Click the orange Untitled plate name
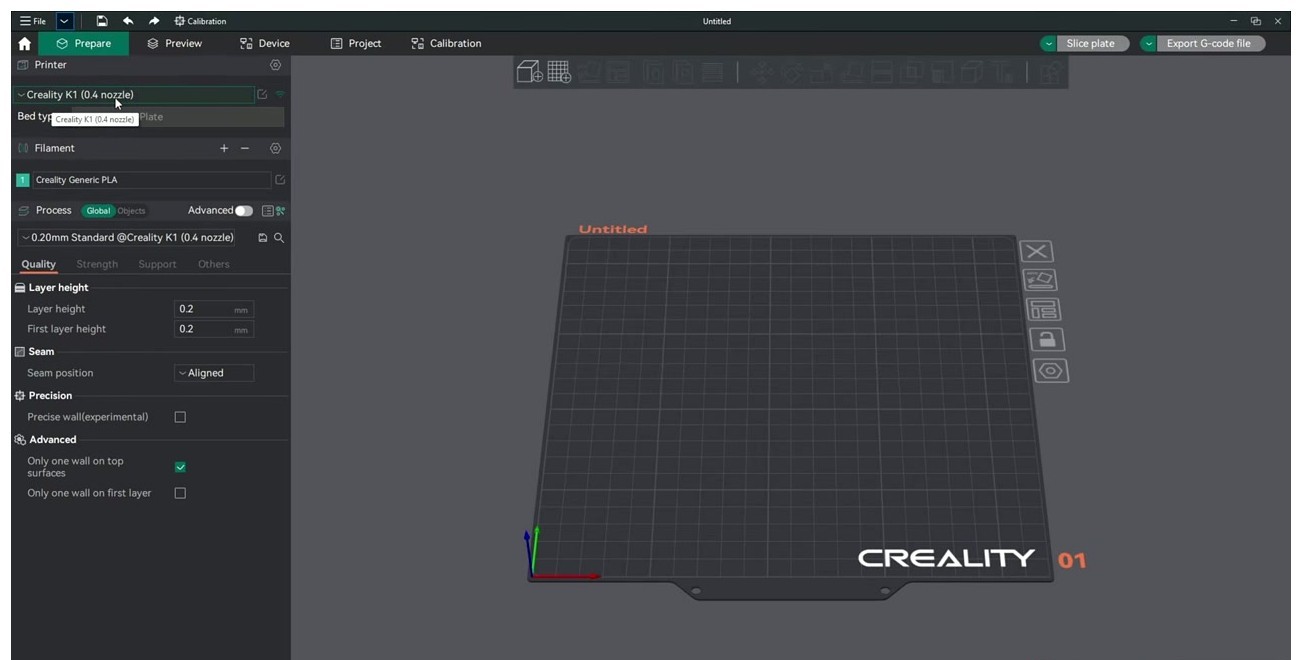The width and height of the screenshot is (1300, 660). (613, 229)
